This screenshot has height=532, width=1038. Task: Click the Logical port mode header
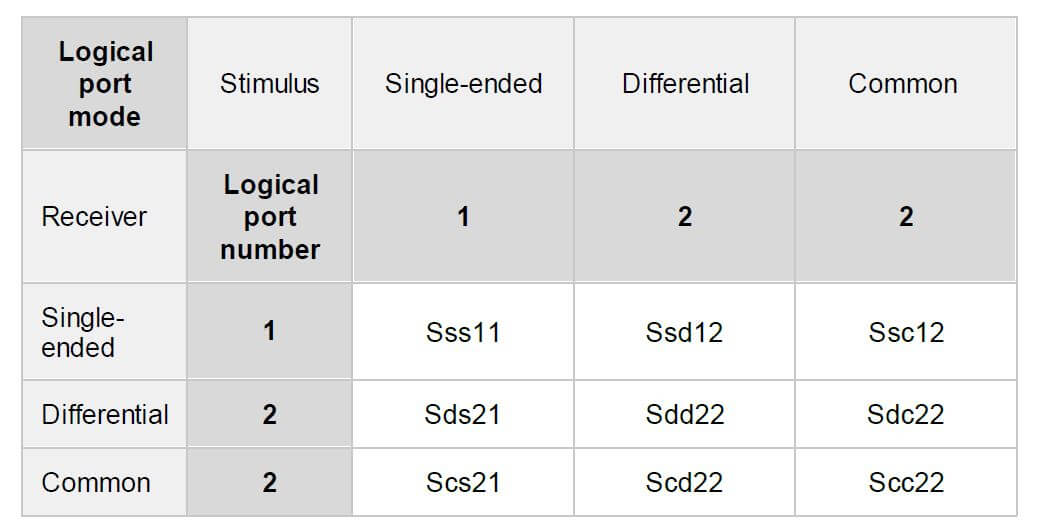[x=105, y=83]
